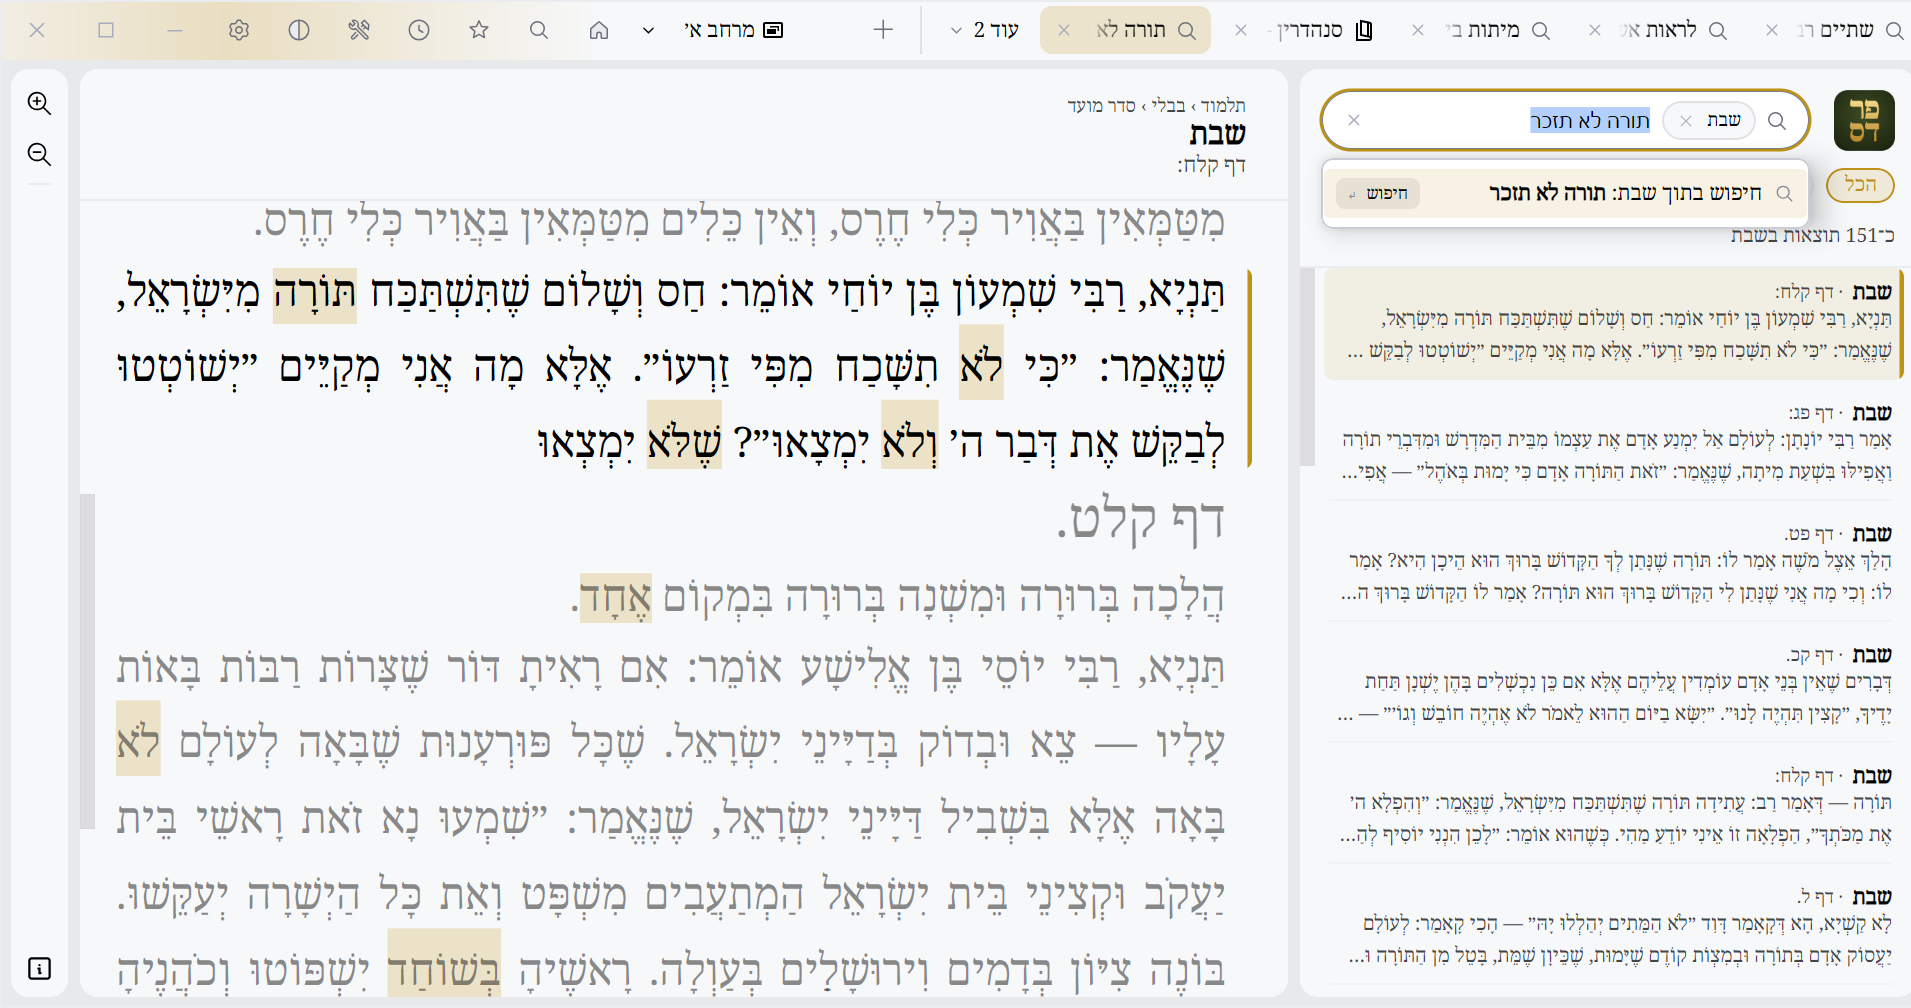Click the סדר מועד breadcrumb
The height and width of the screenshot is (1008, 1911).
(1101, 106)
